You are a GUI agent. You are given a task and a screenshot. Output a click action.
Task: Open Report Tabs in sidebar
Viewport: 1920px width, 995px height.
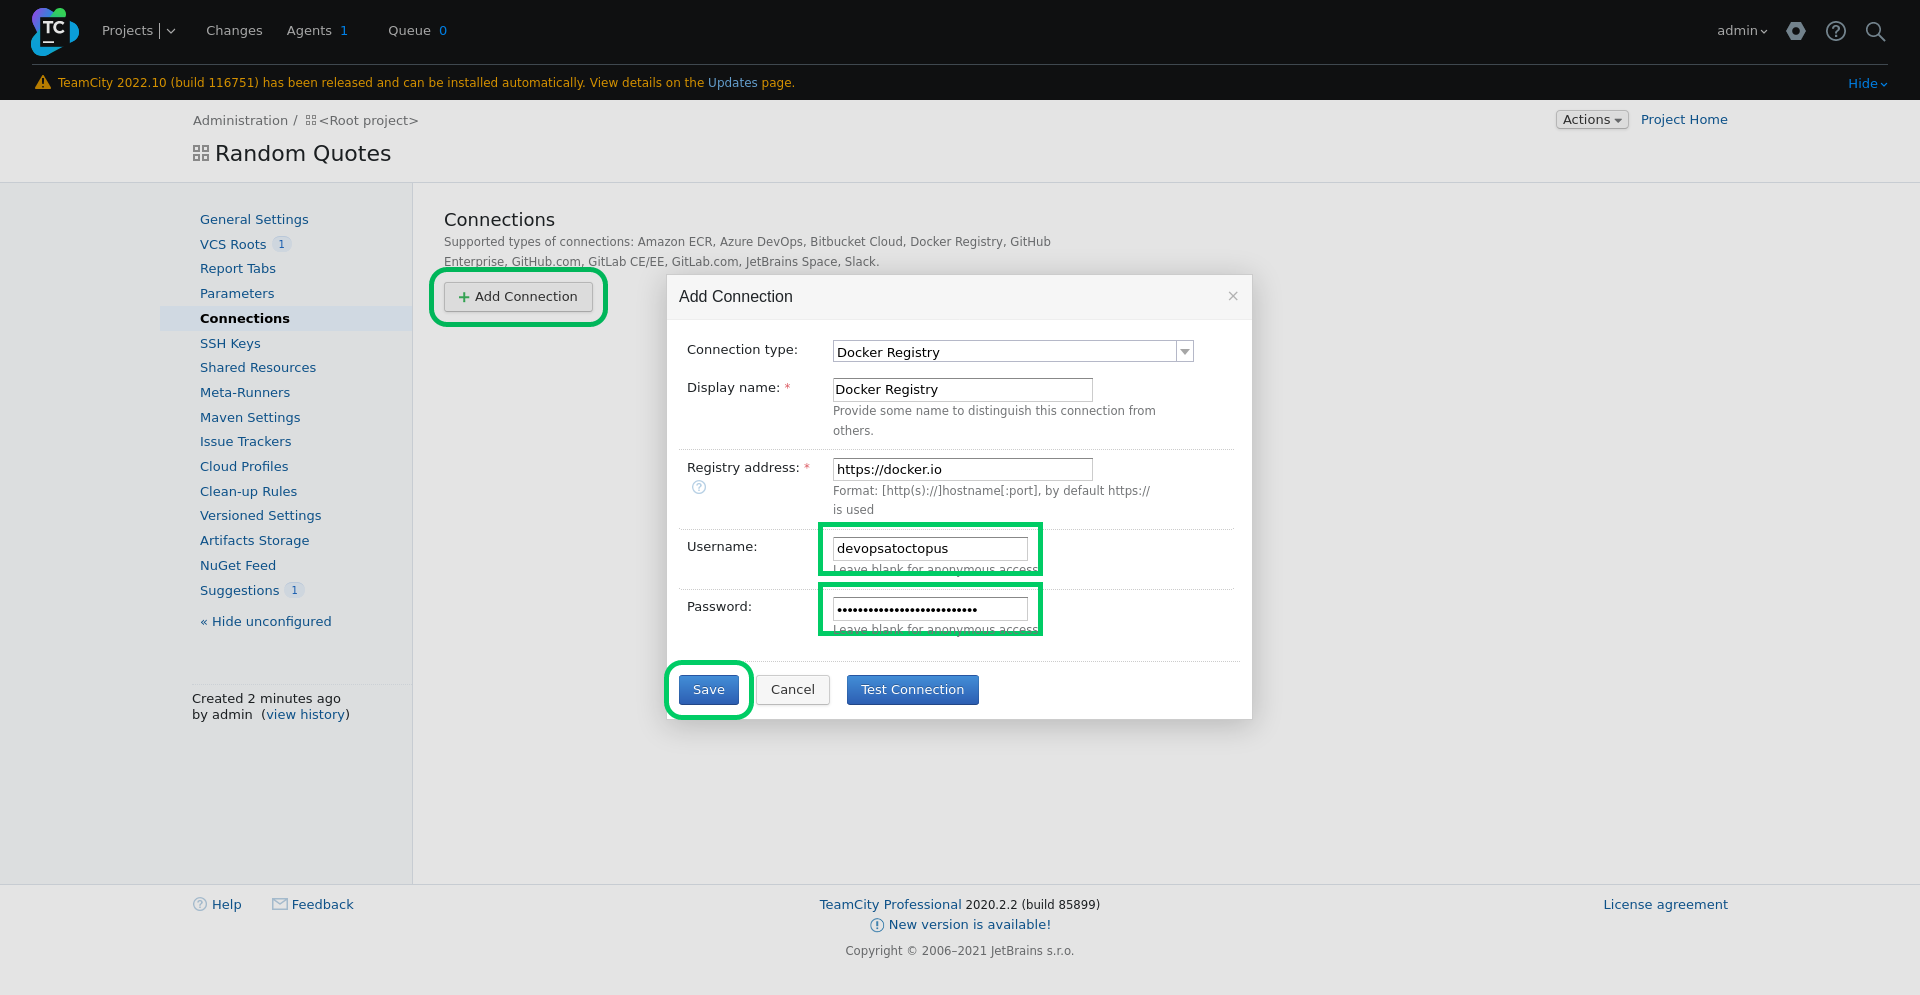click(x=238, y=268)
